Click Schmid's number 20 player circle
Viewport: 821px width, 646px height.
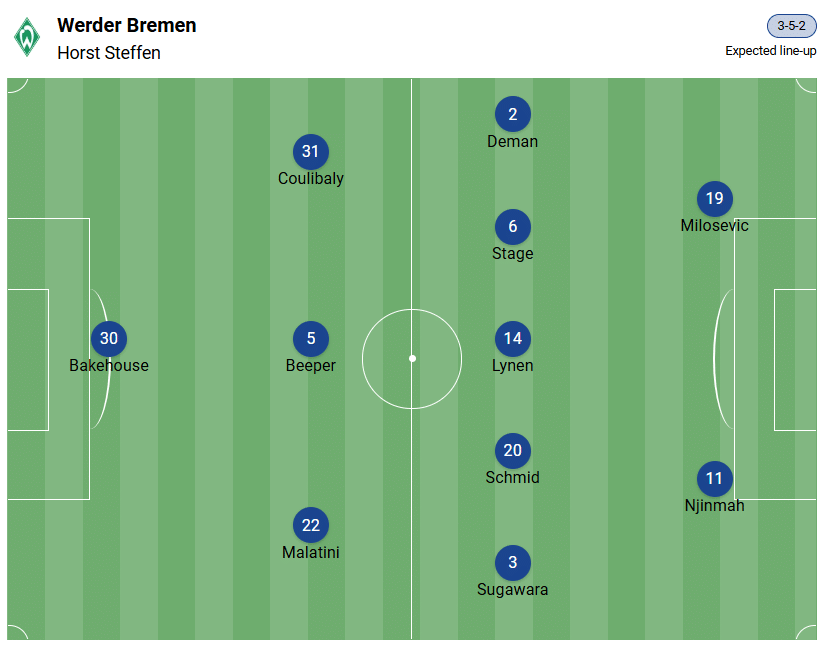[513, 451]
